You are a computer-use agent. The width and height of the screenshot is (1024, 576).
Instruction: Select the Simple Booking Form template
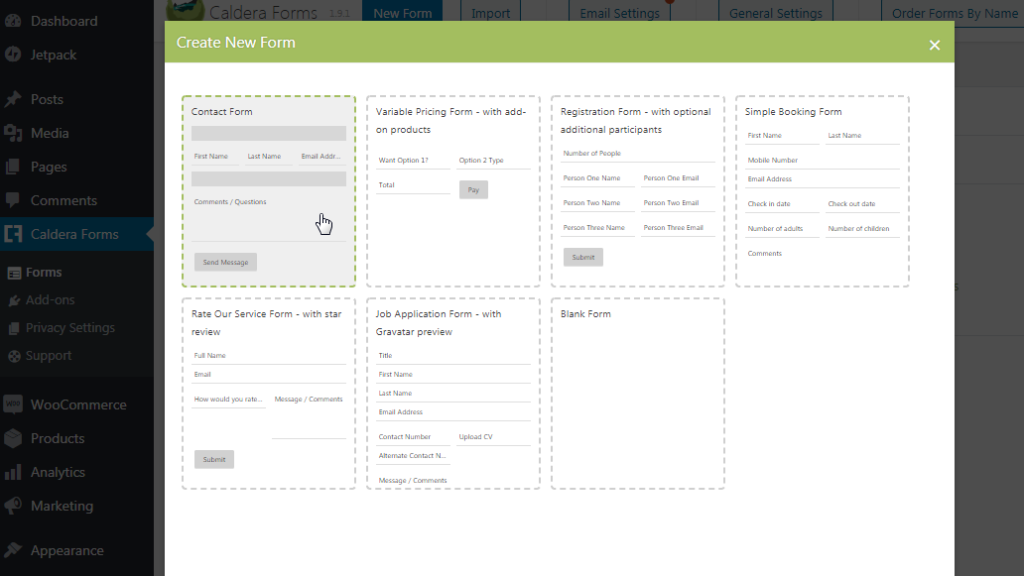point(822,191)
